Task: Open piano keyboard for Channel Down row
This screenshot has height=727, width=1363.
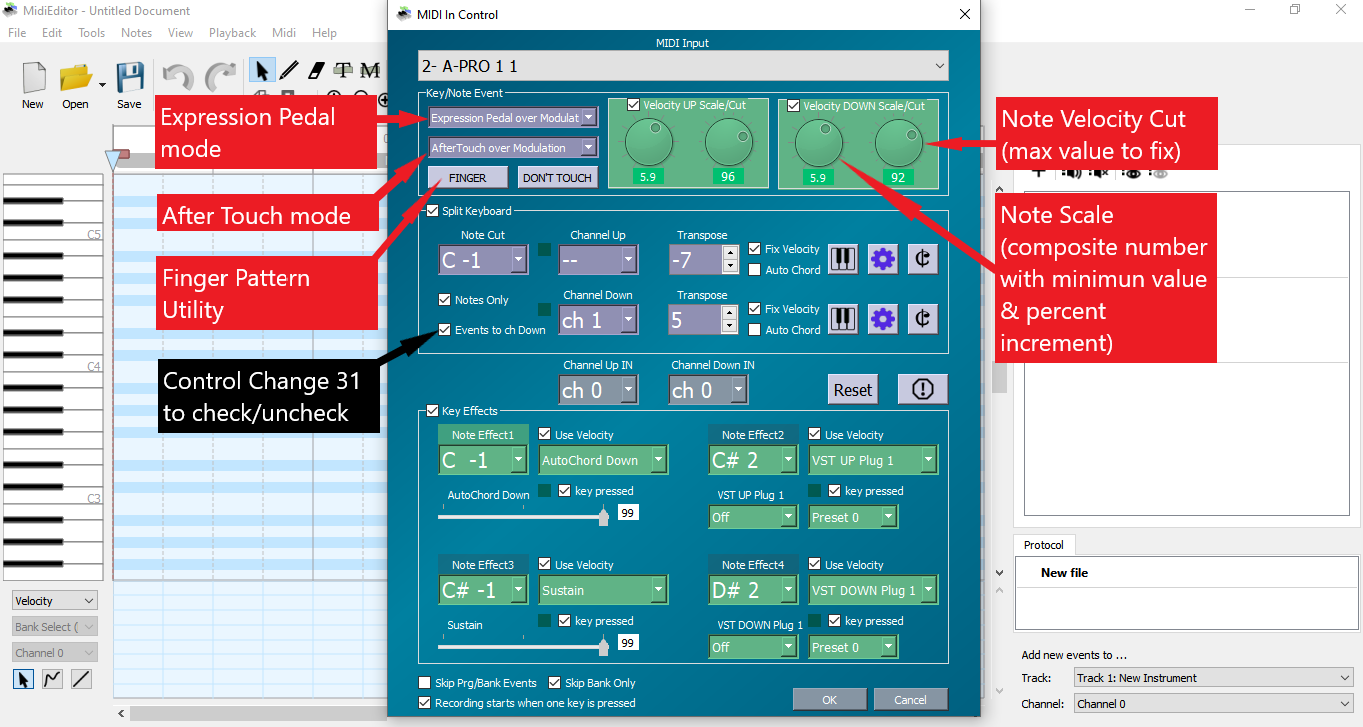Action: (843, 319)
